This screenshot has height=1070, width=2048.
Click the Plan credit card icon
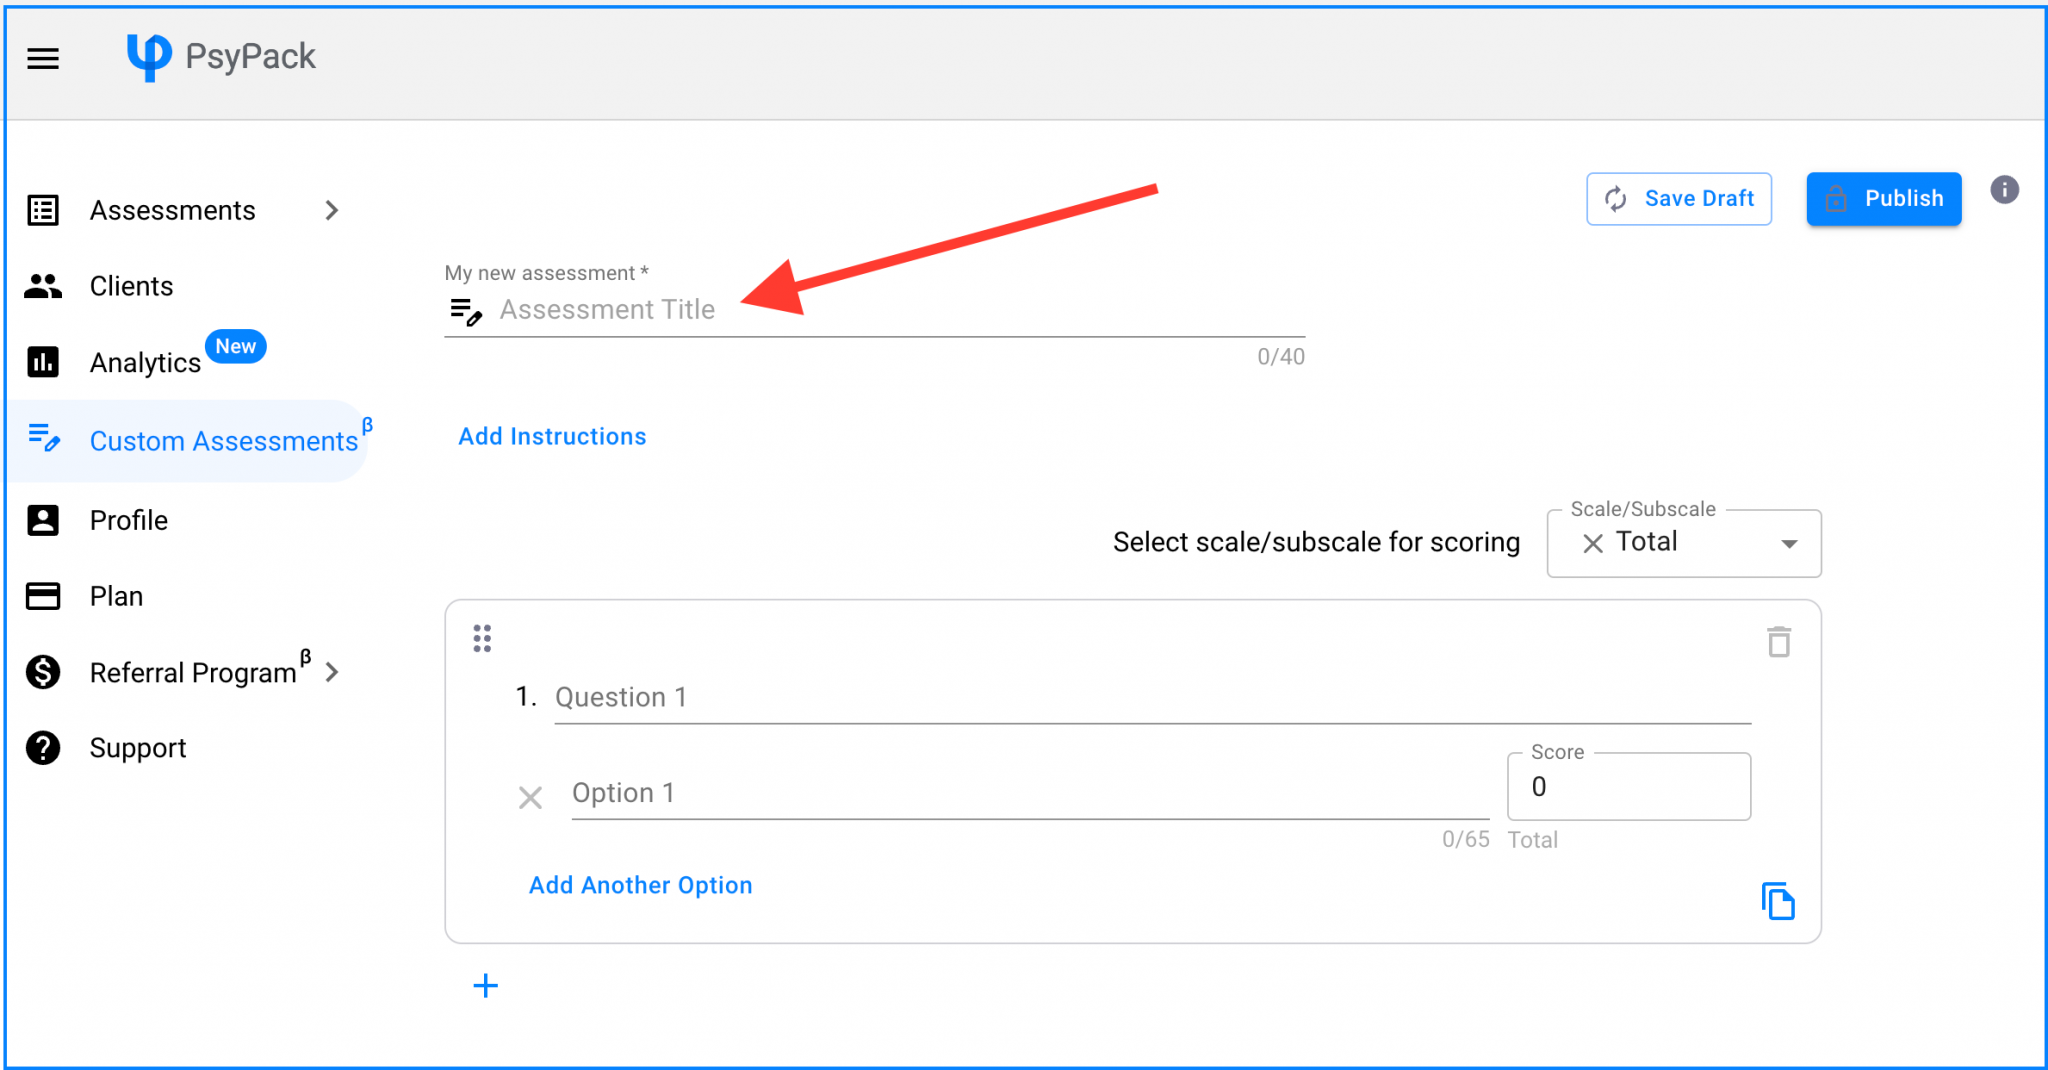[x=43, y=596]
